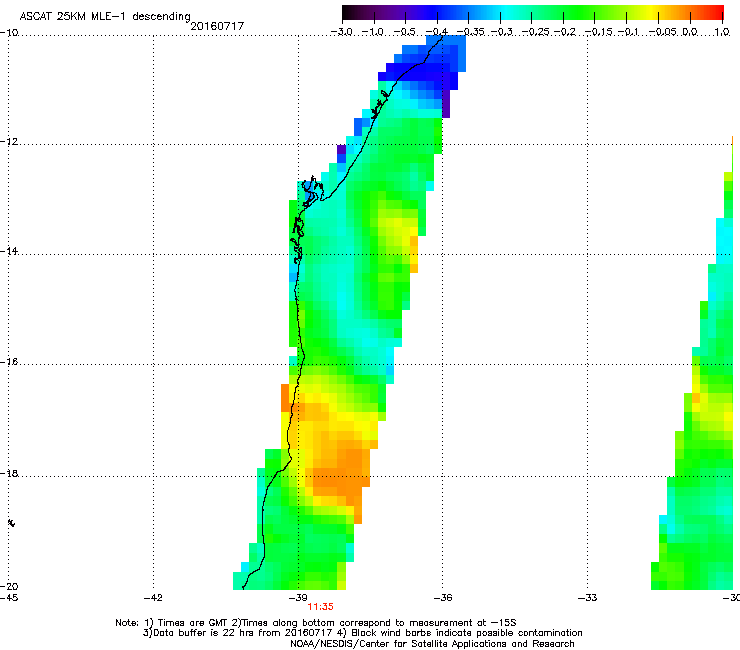Click the yellow section of the color bar

pyautogui.click(x=649, y=13)
